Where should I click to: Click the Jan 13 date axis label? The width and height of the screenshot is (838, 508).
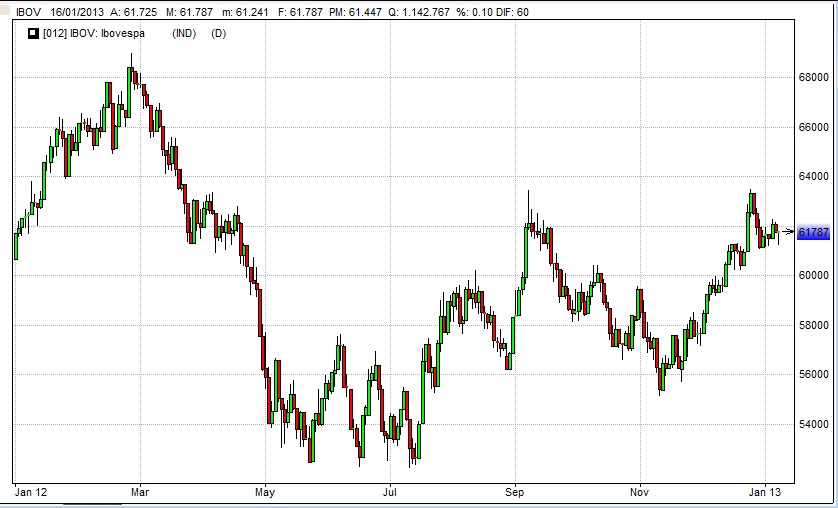tap(765, 492)
